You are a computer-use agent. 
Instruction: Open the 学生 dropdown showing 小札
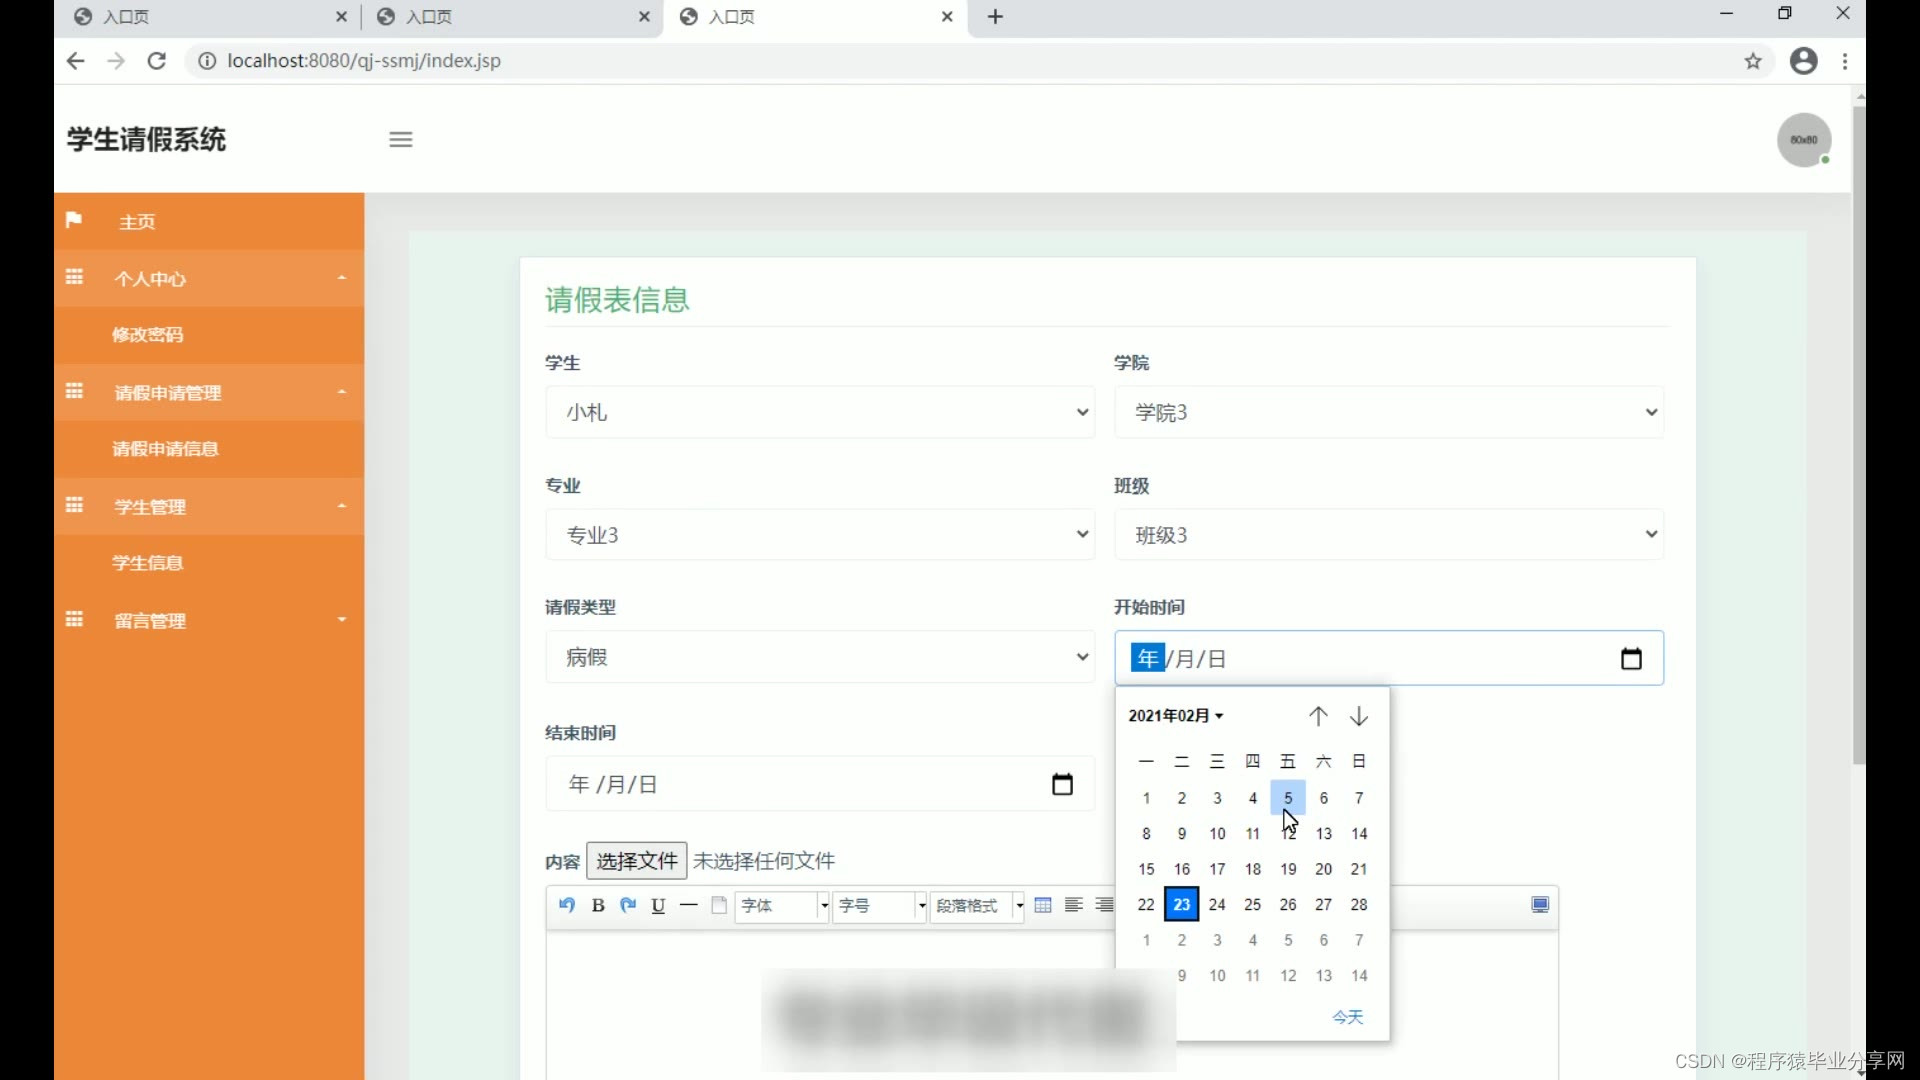[819, 412]
